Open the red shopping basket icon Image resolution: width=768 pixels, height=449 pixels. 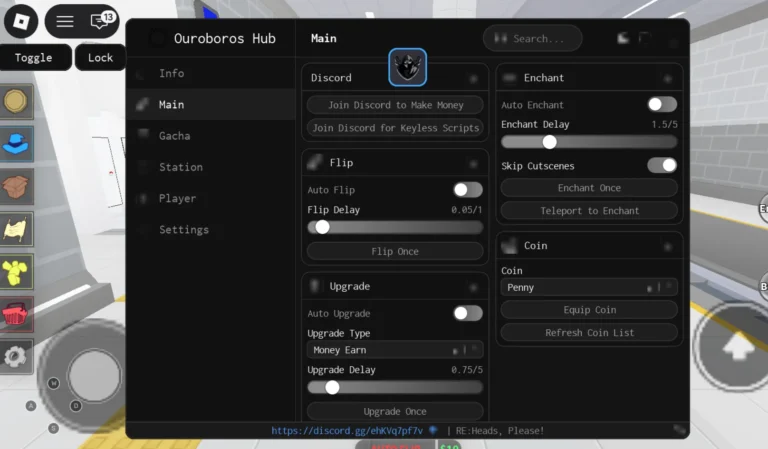(17, 314)
